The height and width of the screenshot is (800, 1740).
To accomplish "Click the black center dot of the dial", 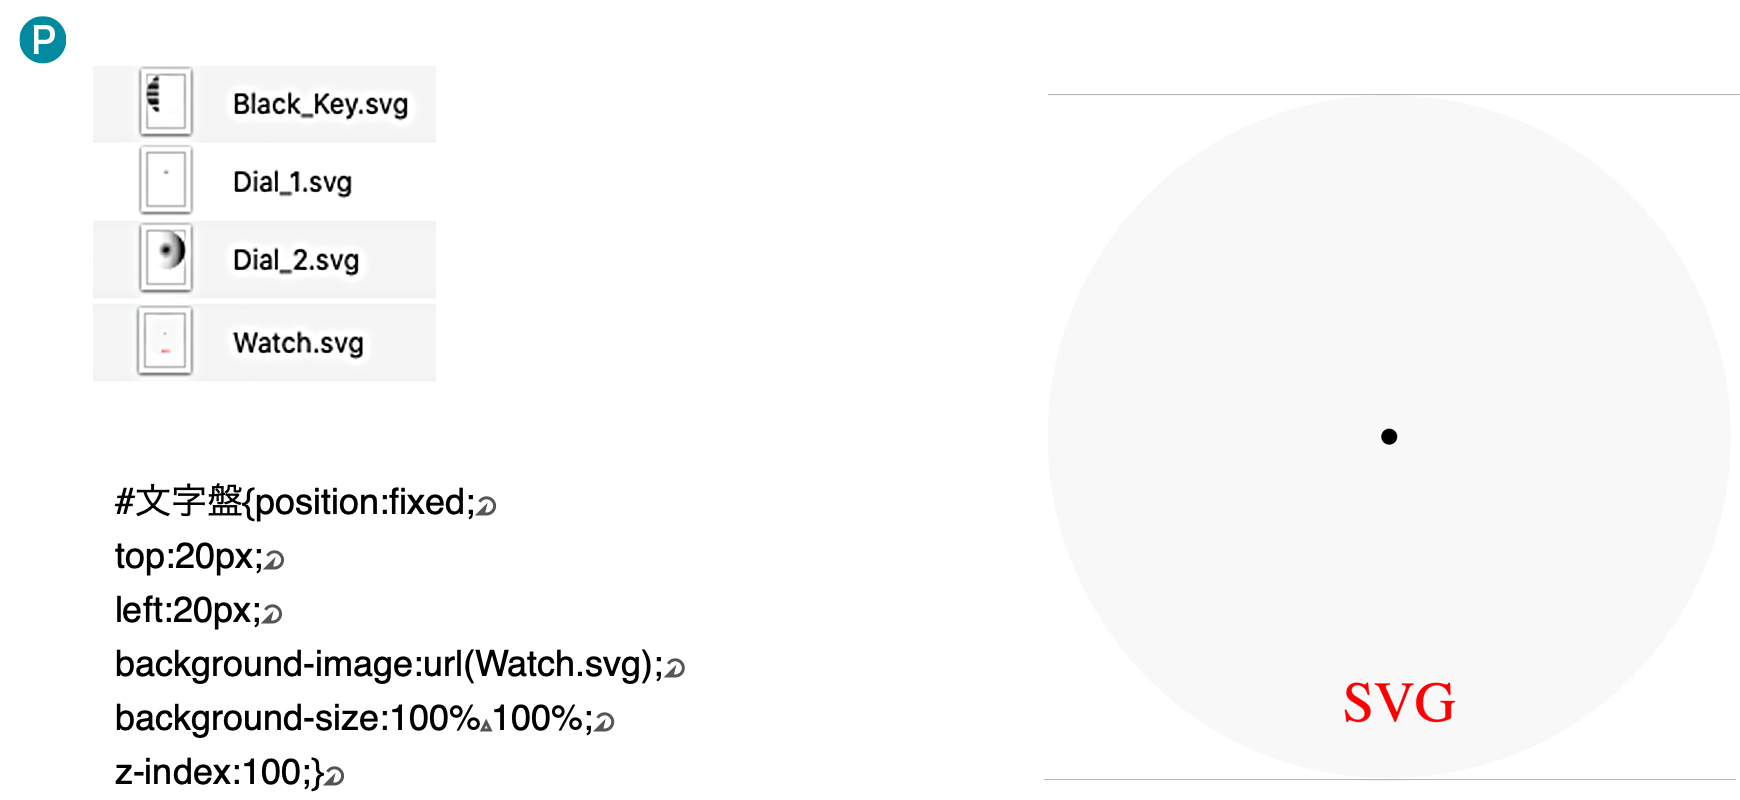I will click(x=1389, y=436).
